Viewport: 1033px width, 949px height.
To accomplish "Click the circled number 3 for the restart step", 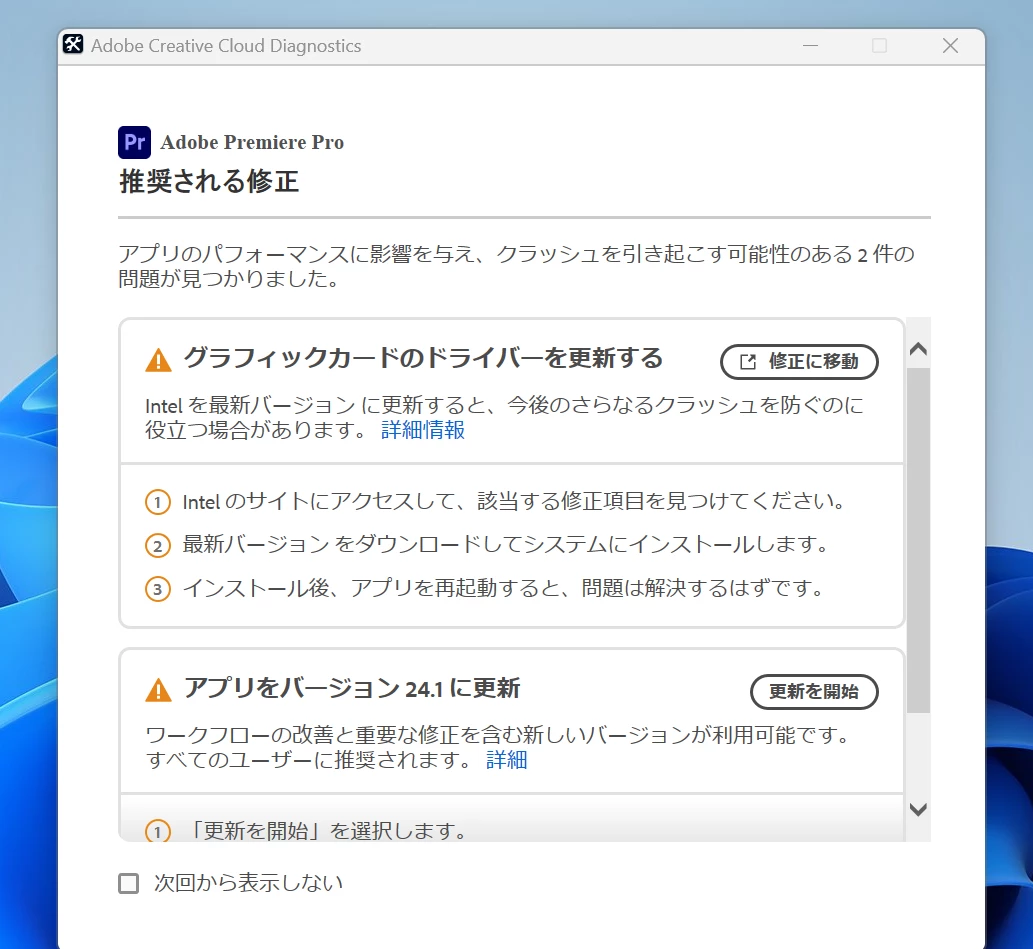I will (157, 589).
